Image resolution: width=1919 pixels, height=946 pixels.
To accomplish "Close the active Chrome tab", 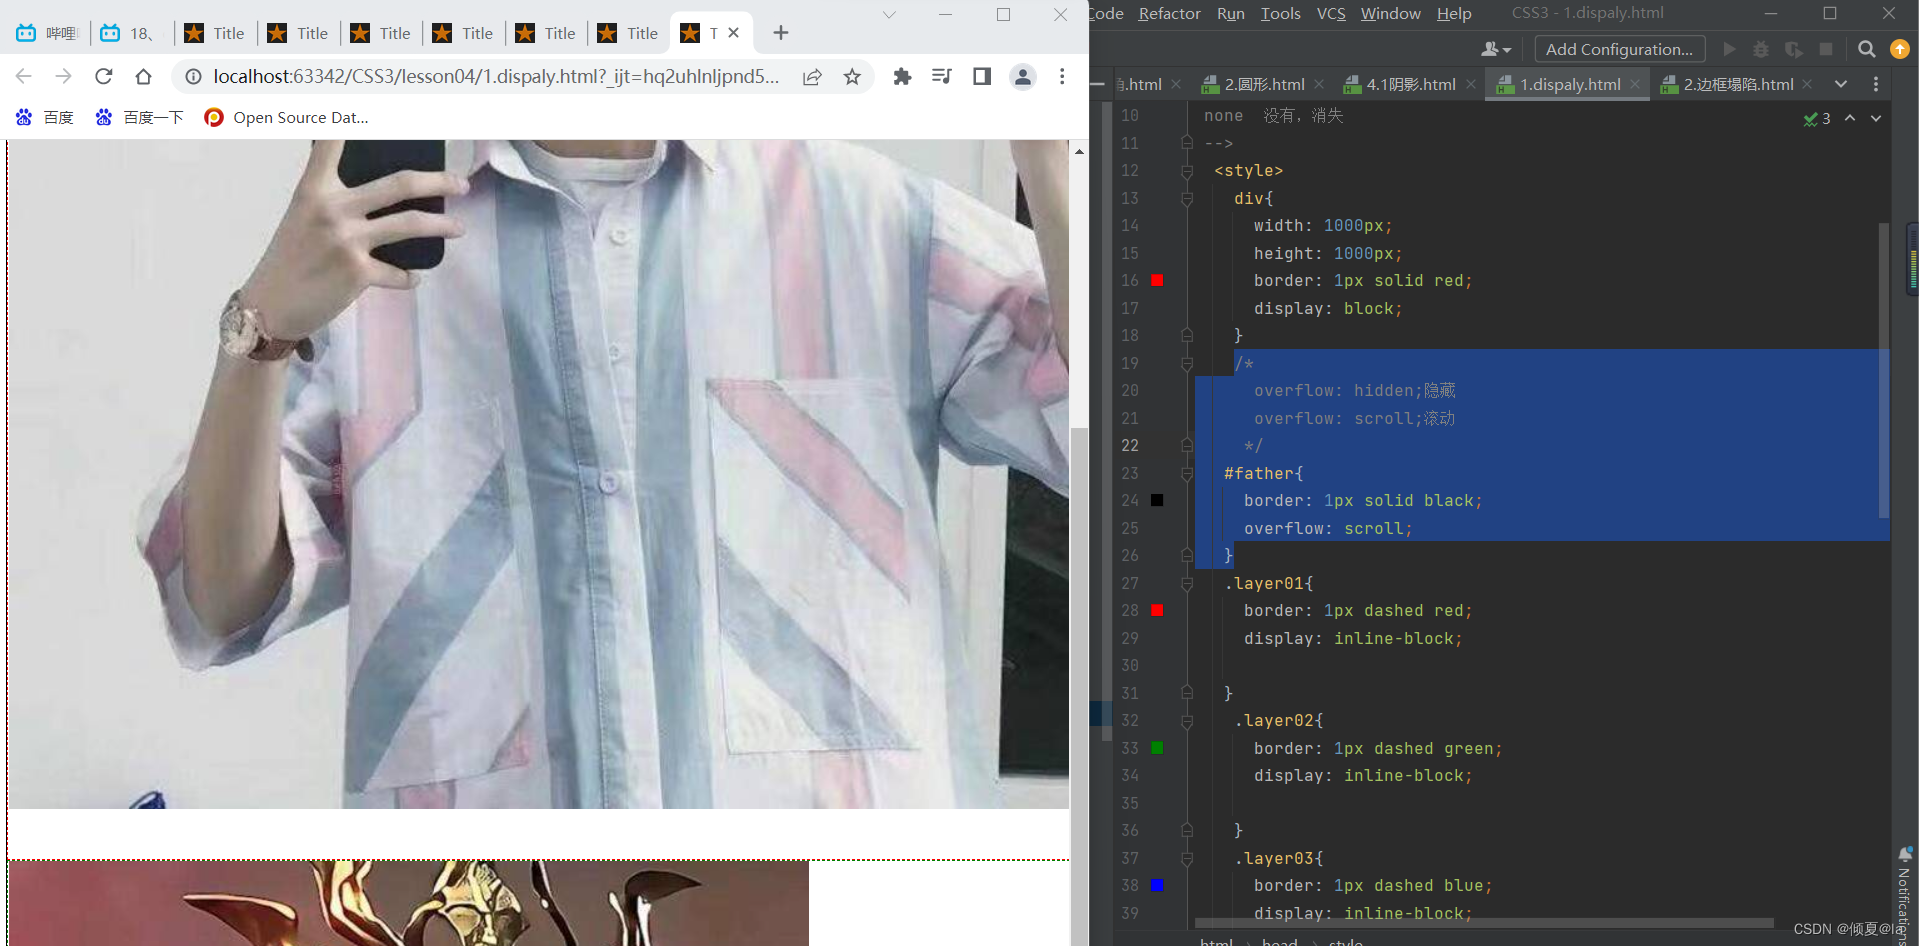I will [734, 33].
